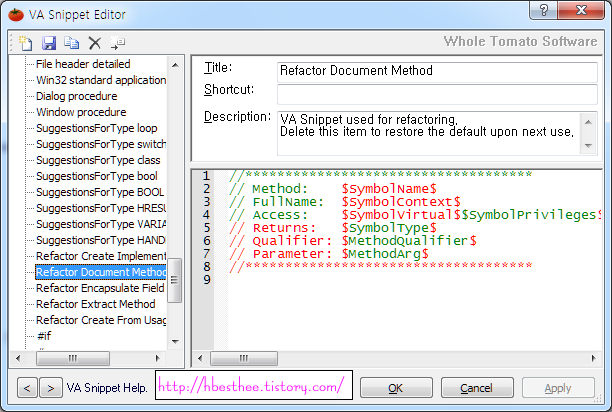The image size is (612, 412).
Task: Choose 'SuggestionsForType class' entry
Action: 98,160
